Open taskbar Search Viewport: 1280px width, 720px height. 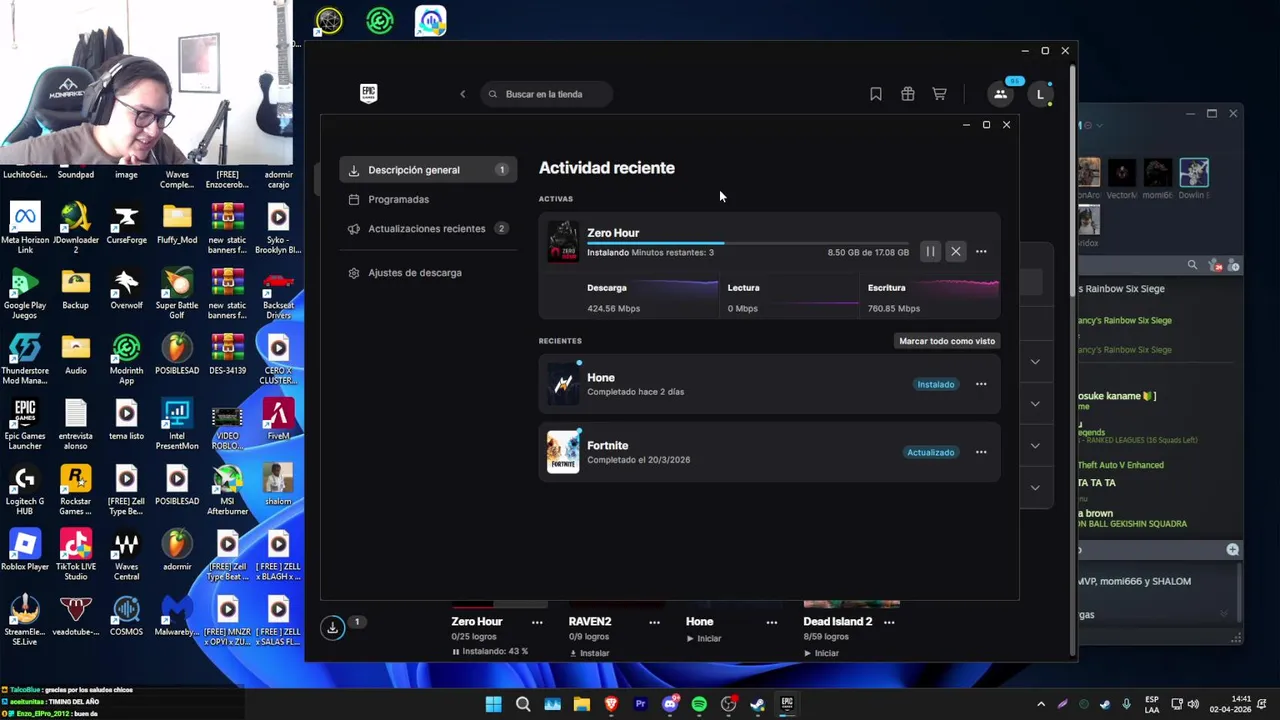tap(523, 704)
